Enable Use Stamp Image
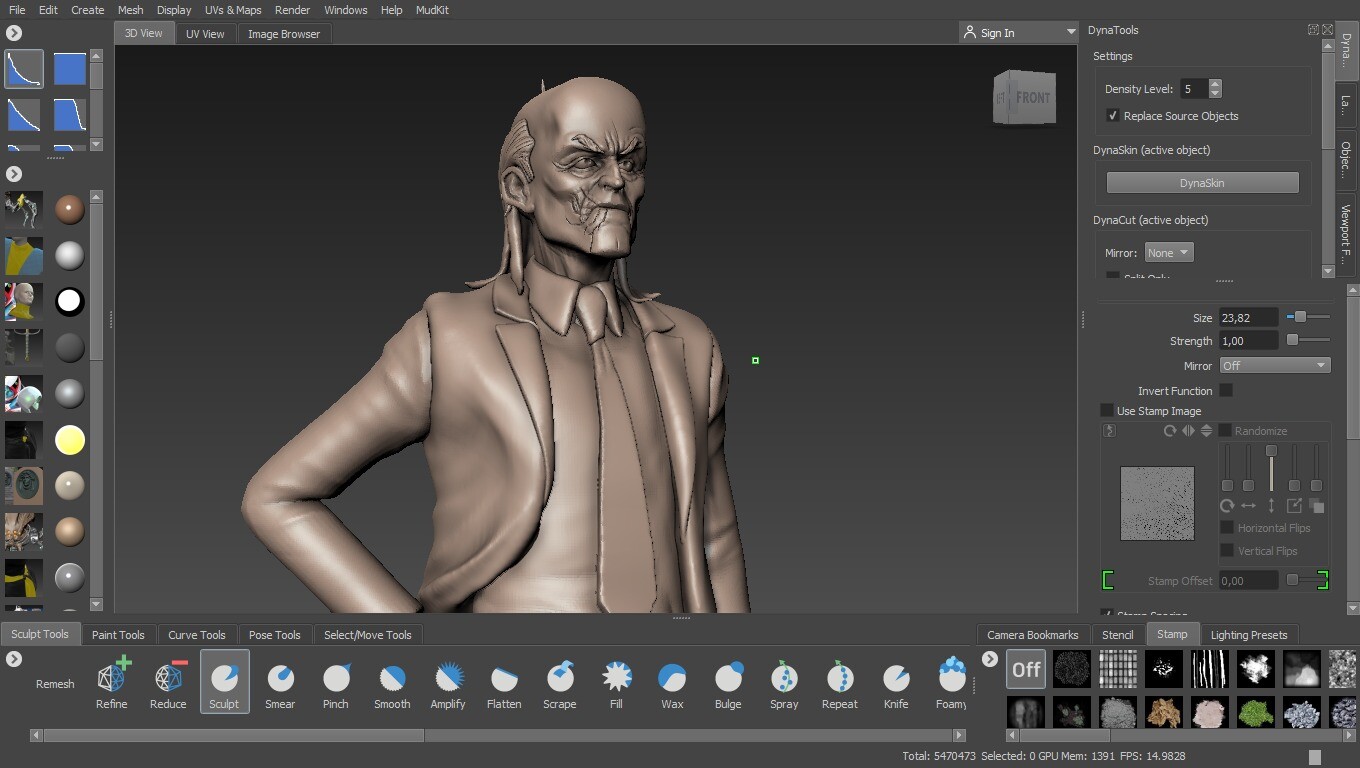The height and width of the screenshot is (768, 1360). 1107,410
